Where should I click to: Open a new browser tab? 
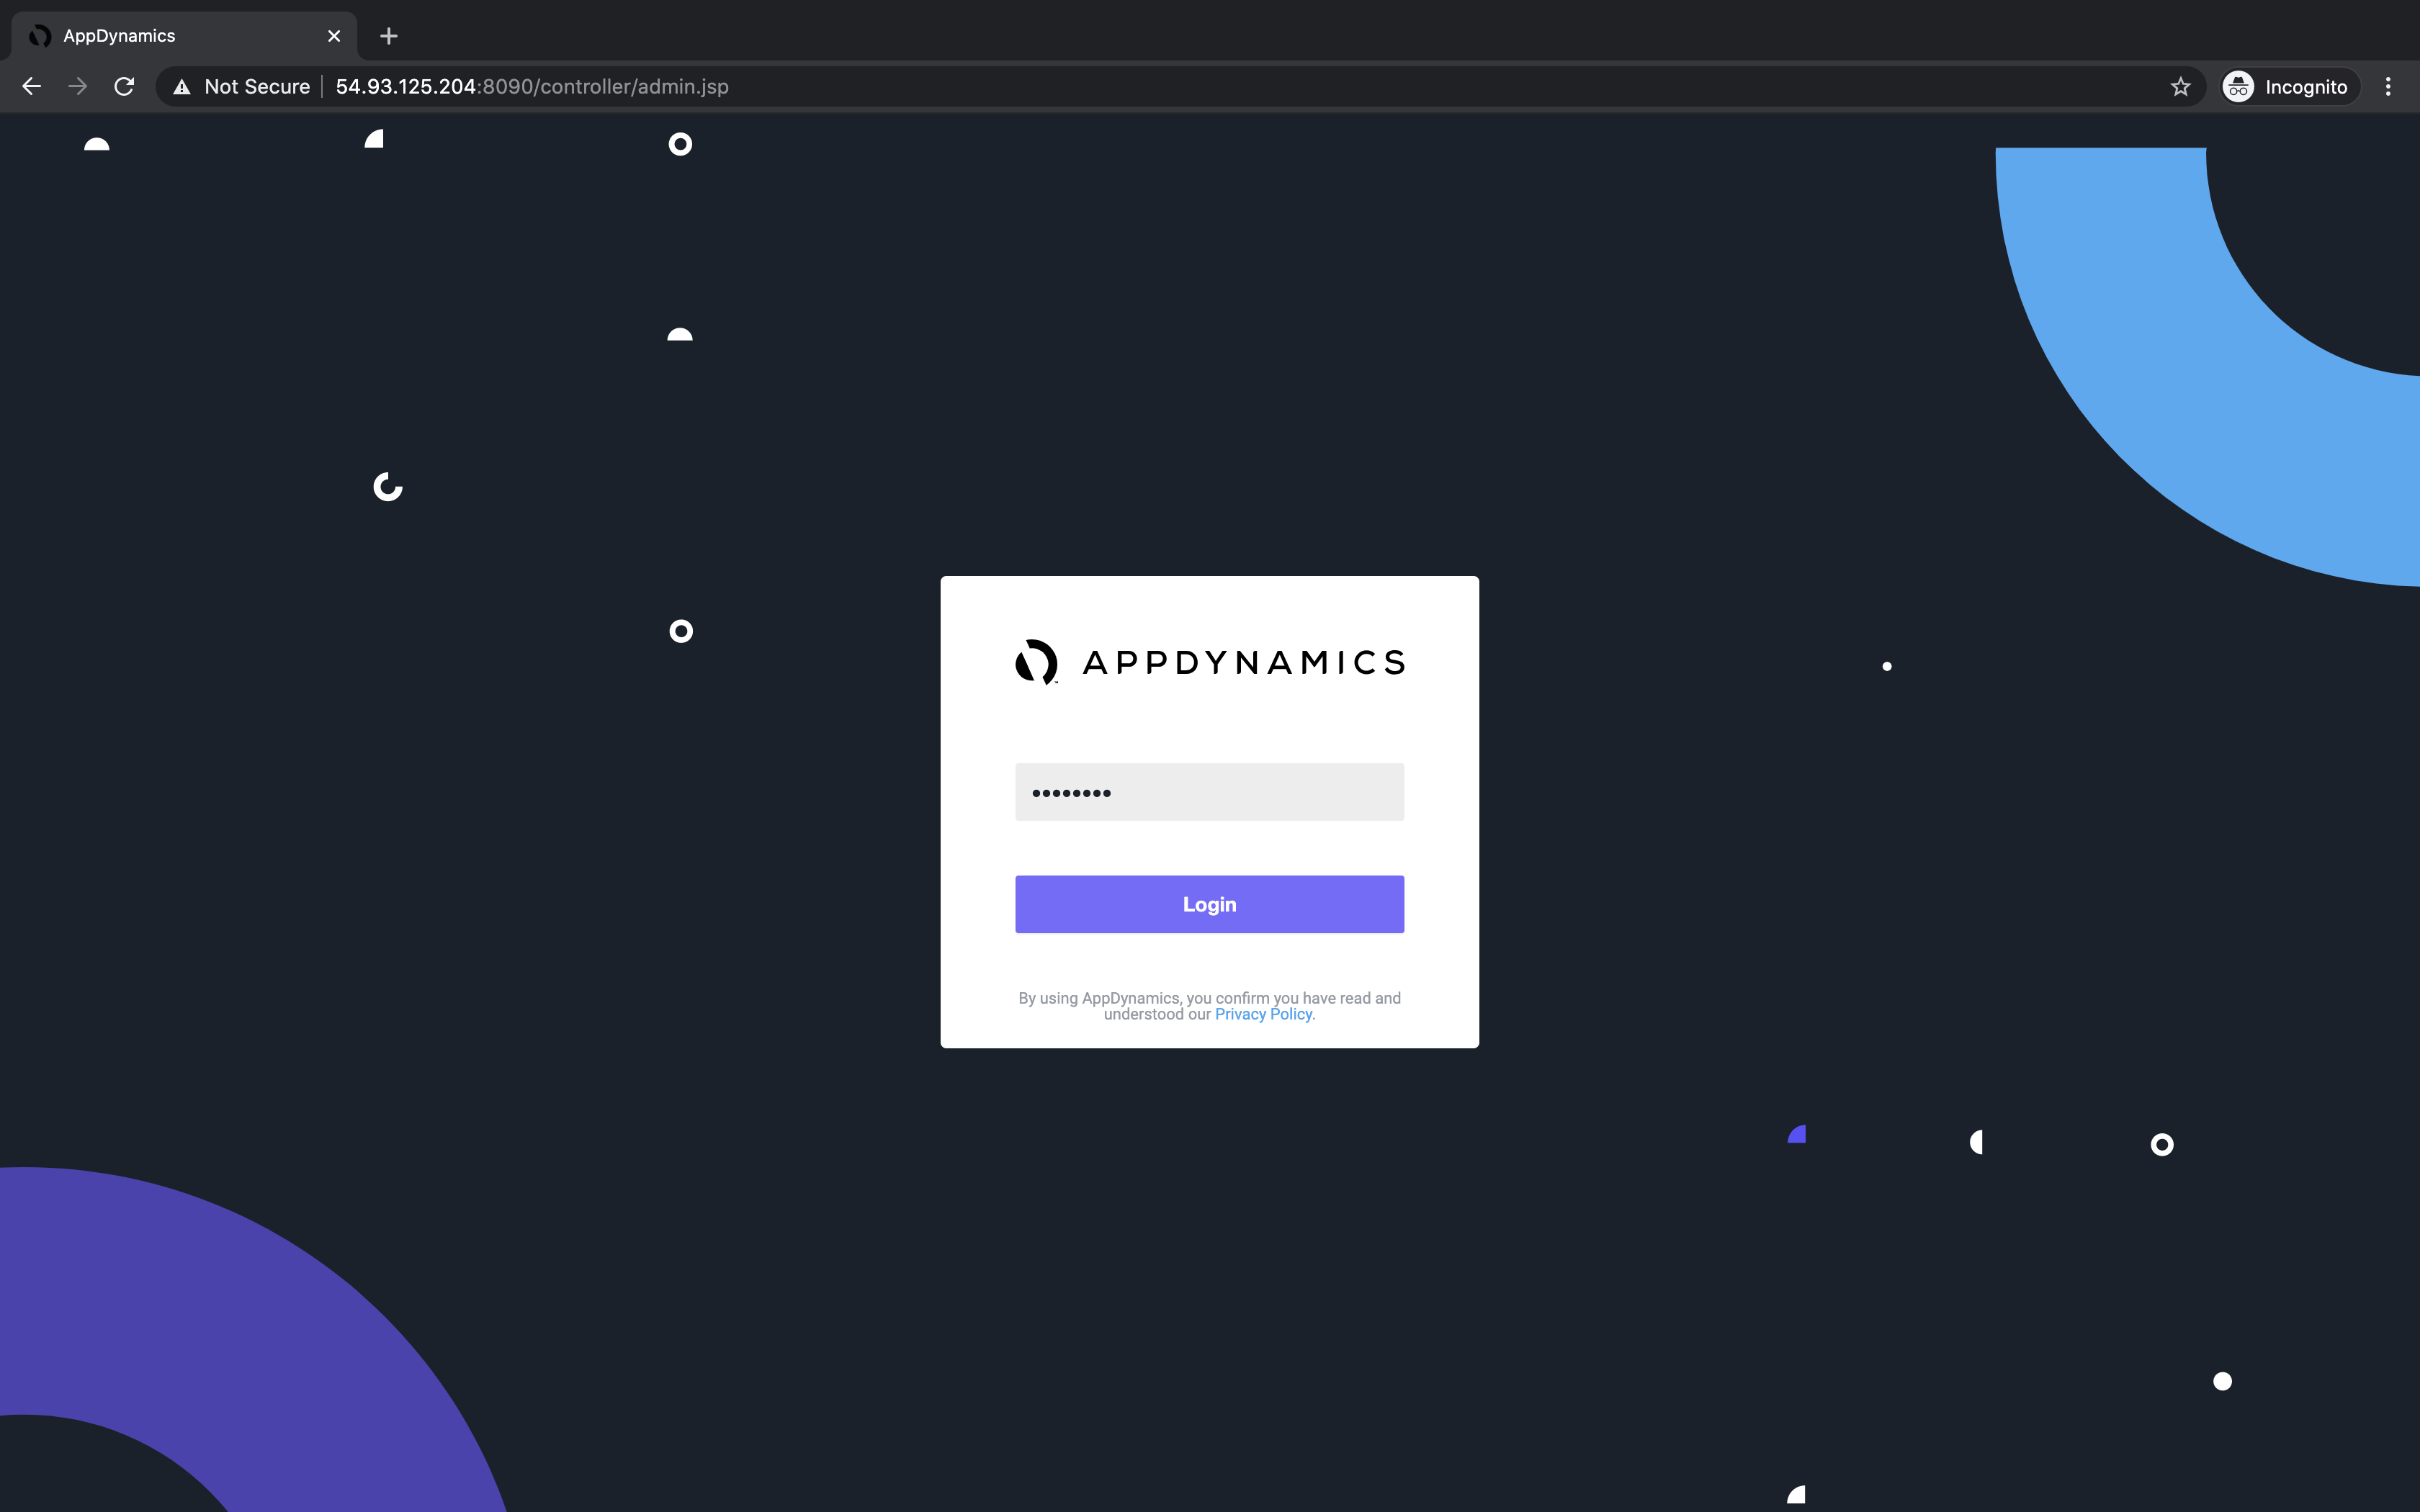[x=389, y=36]
